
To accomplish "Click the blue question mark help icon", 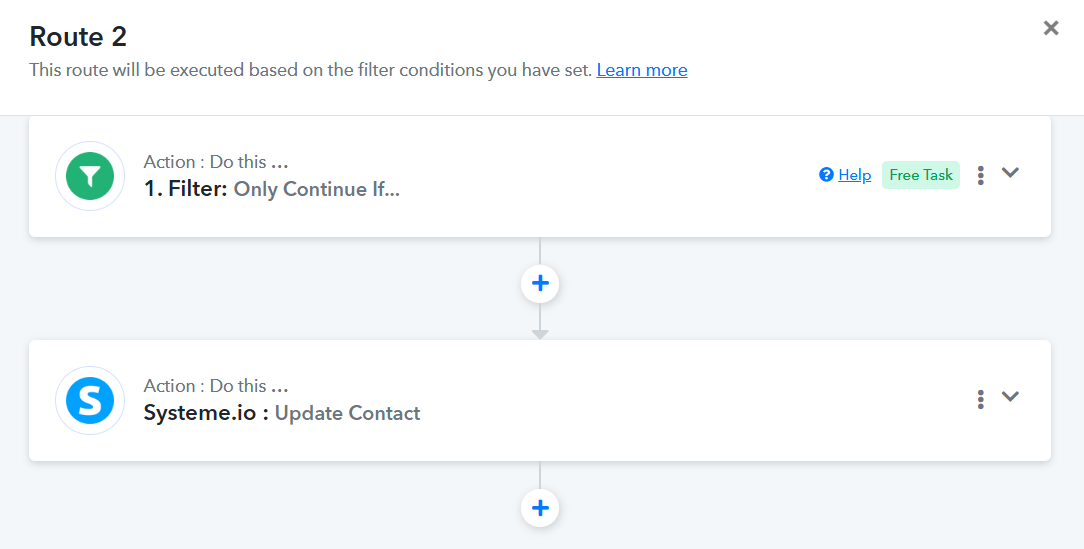I will (x=826, y=175).
